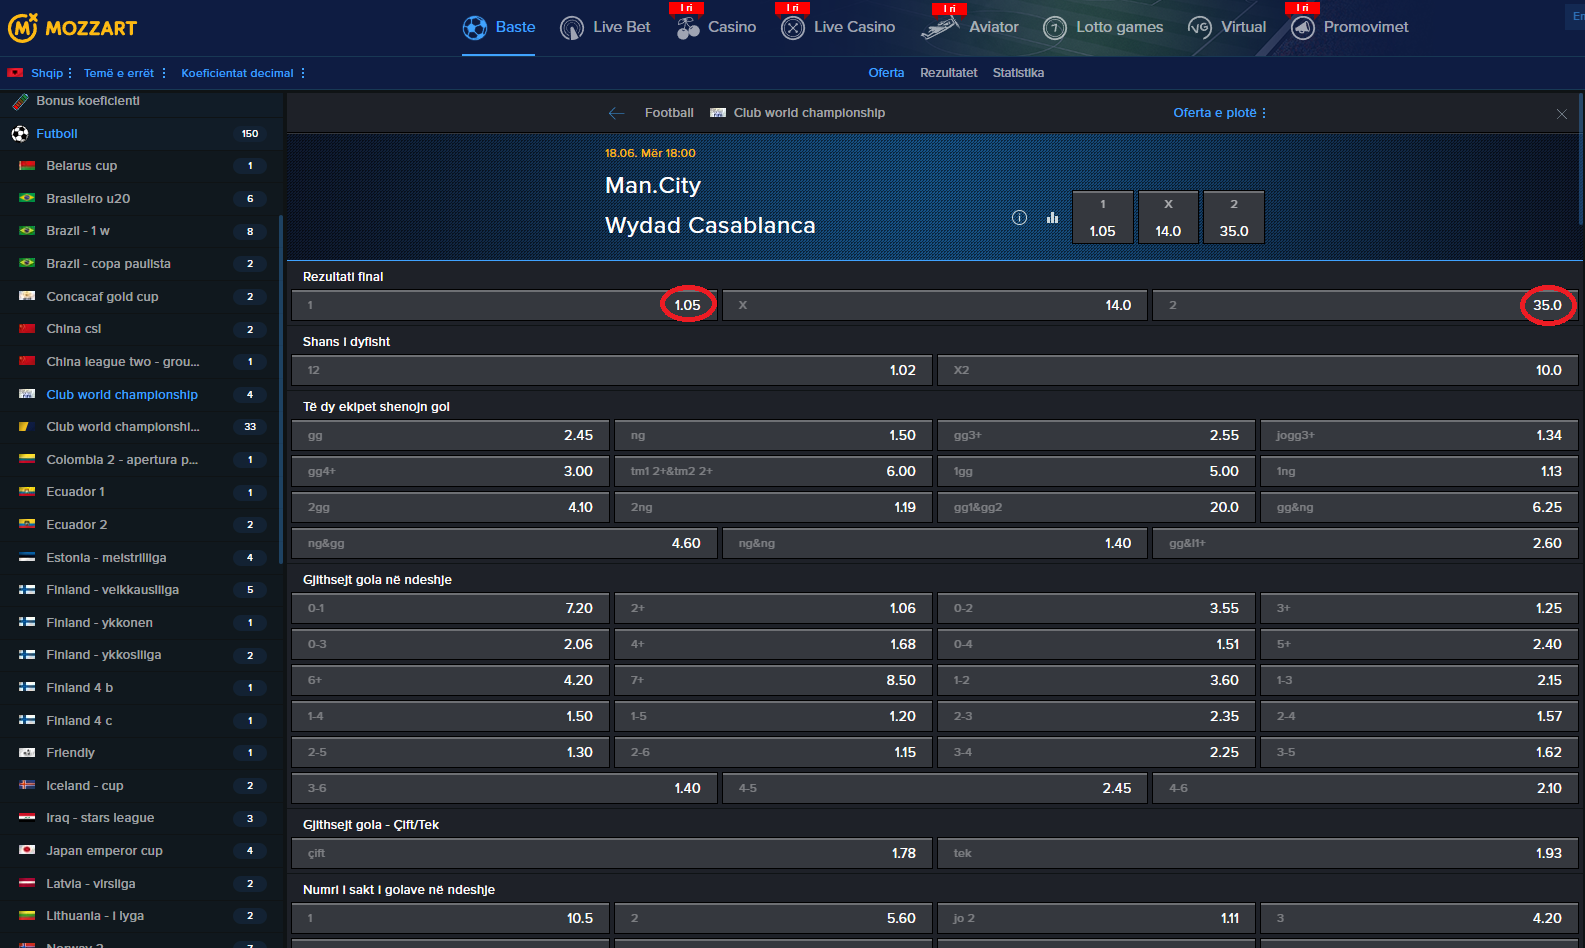Screen dimensions: 1585x948
Task: Click the match info icon
Action: (1019, 217)
